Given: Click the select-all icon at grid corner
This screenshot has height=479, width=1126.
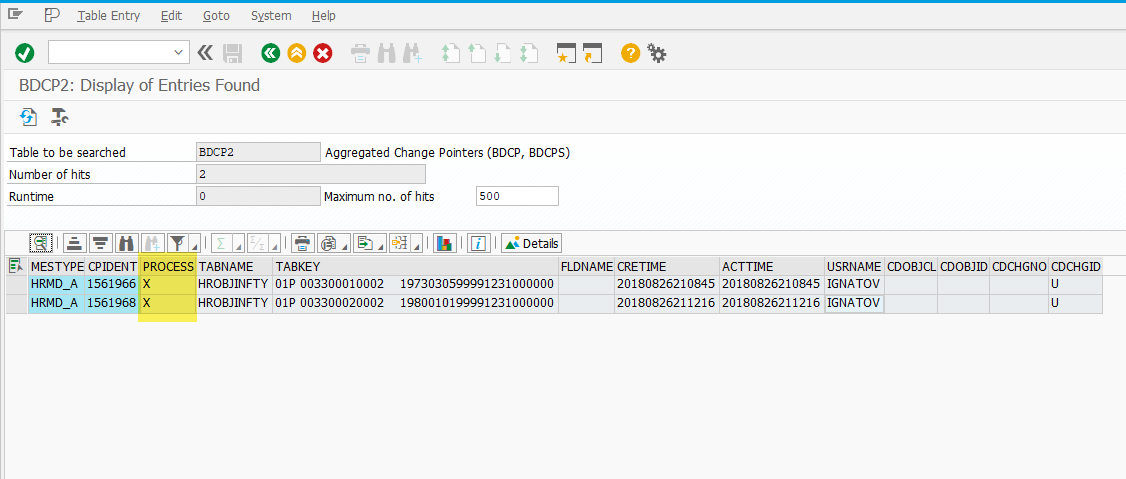Looking at the screenshot, I should click(x=14, y=266).
